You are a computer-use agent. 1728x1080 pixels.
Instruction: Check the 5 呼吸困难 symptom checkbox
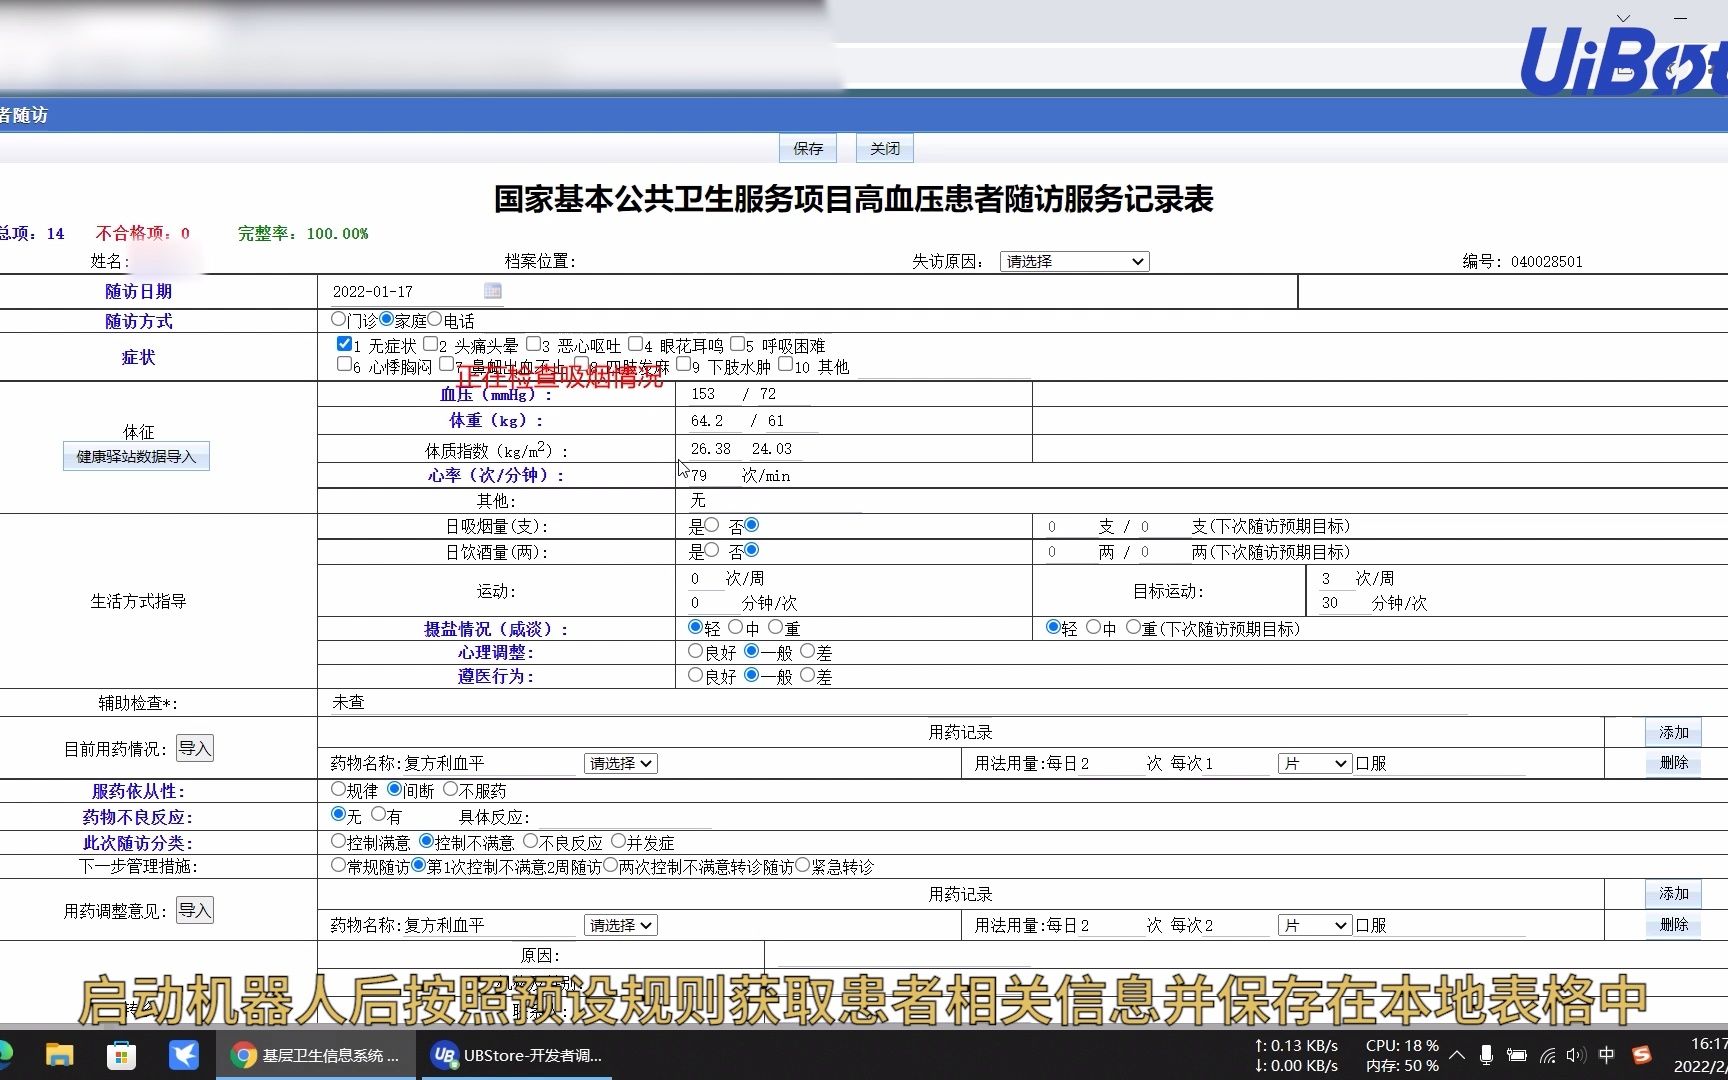point(737,344)
